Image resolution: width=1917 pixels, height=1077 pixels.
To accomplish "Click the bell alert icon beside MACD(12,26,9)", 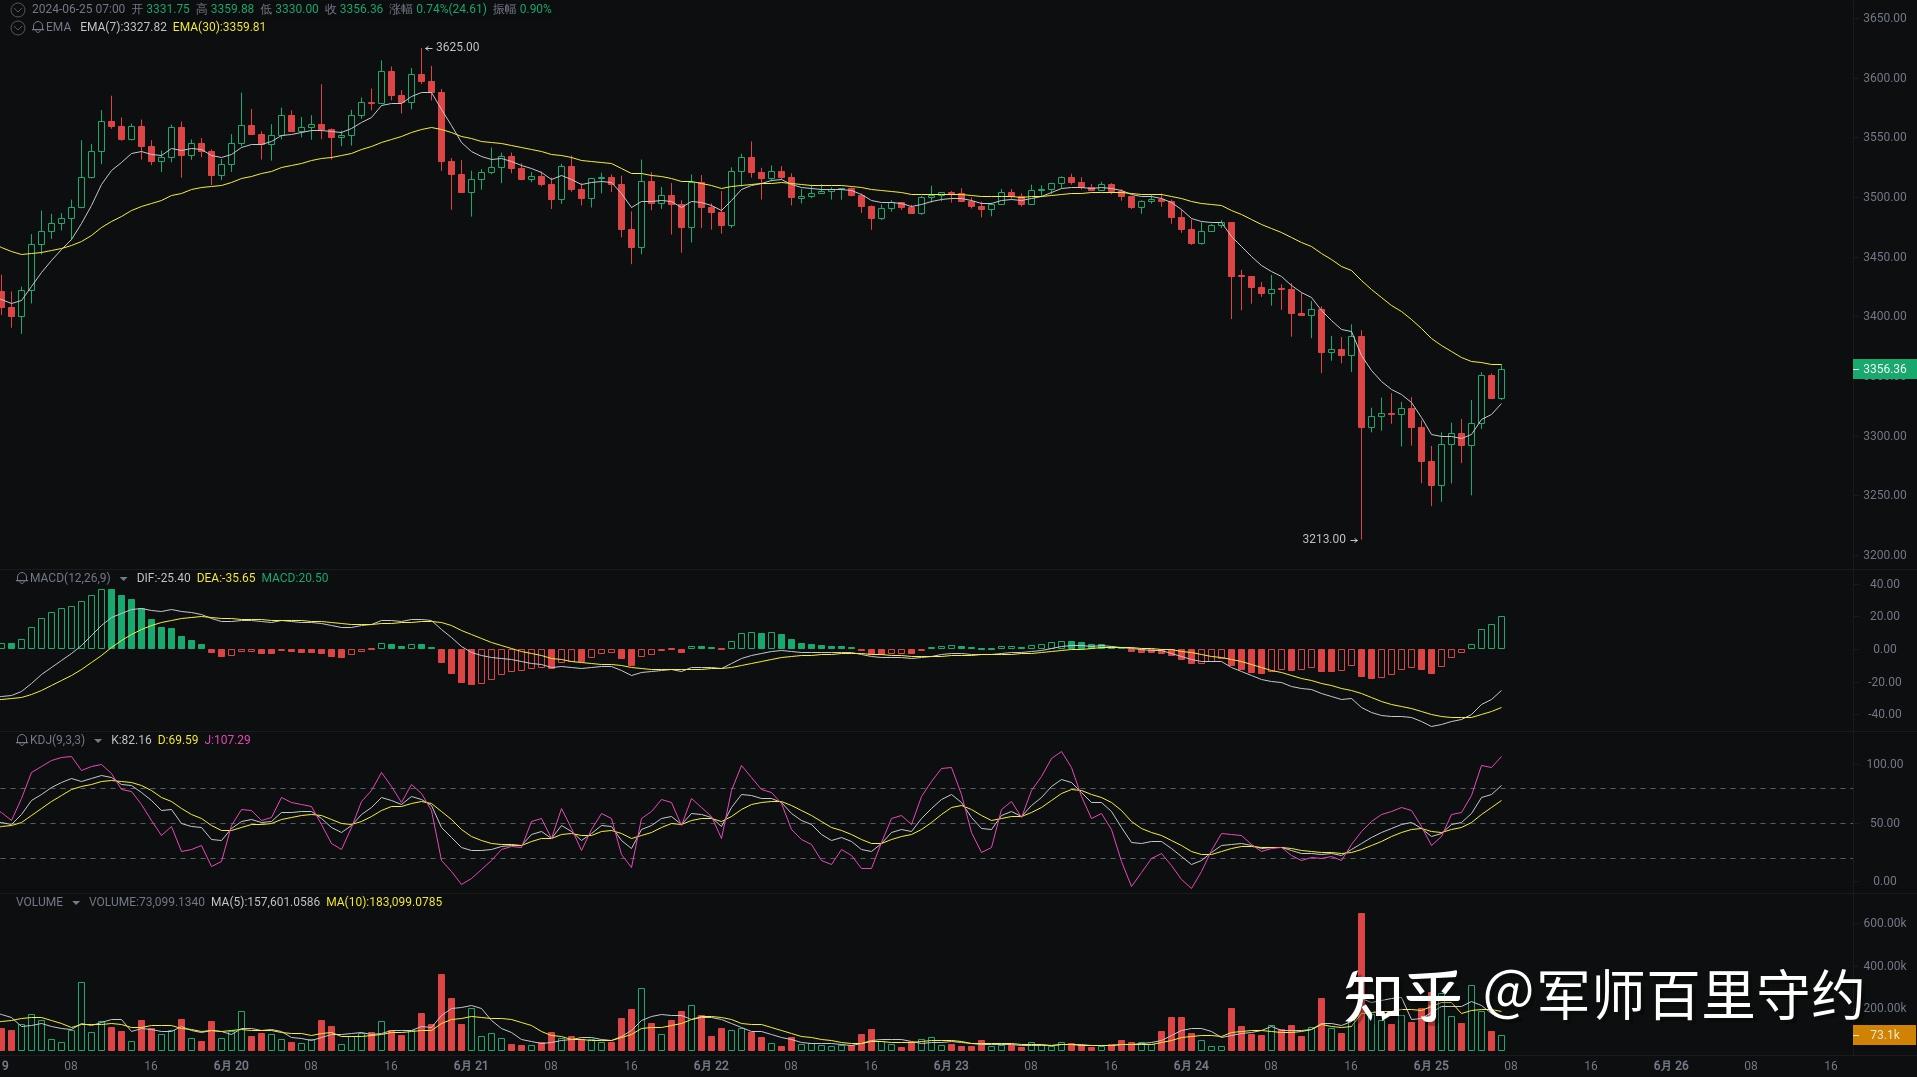I will (x=22, y=578).
